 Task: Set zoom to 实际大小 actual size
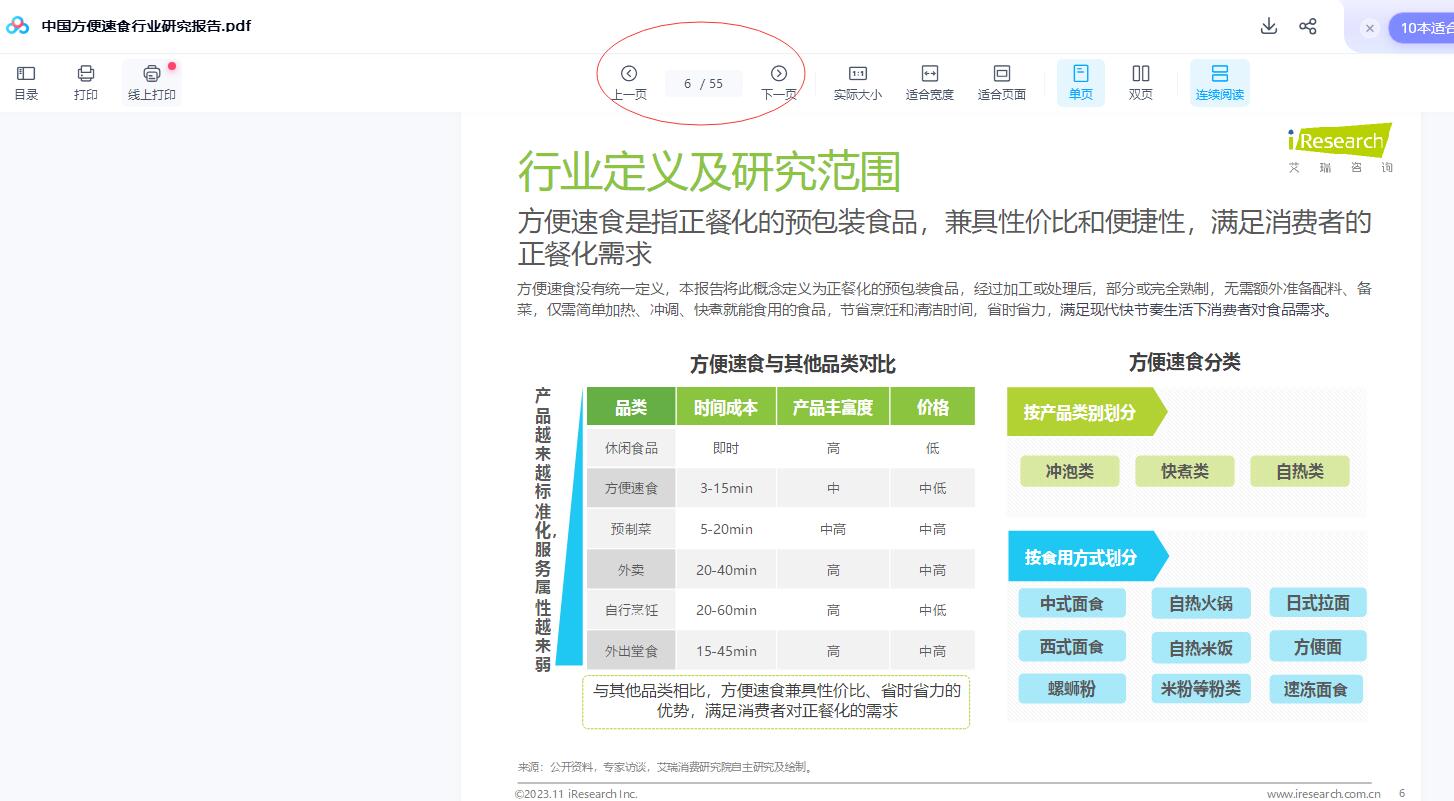tap(857, 83)
